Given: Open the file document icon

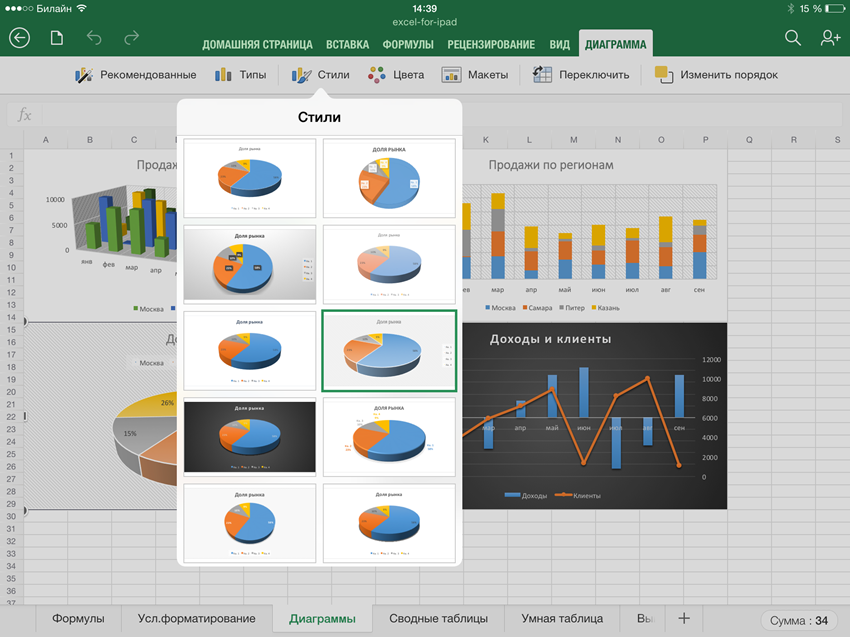Looking at the screenshot, I should click(x=57, y=38).
